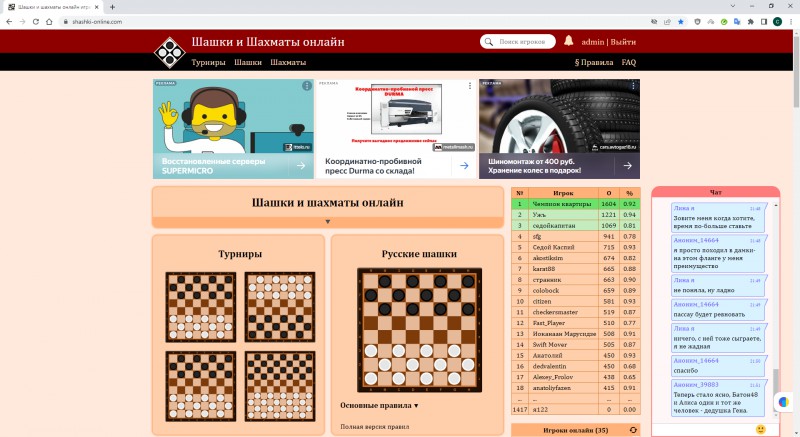Open the Chrome profile avatar

point(777,21)
